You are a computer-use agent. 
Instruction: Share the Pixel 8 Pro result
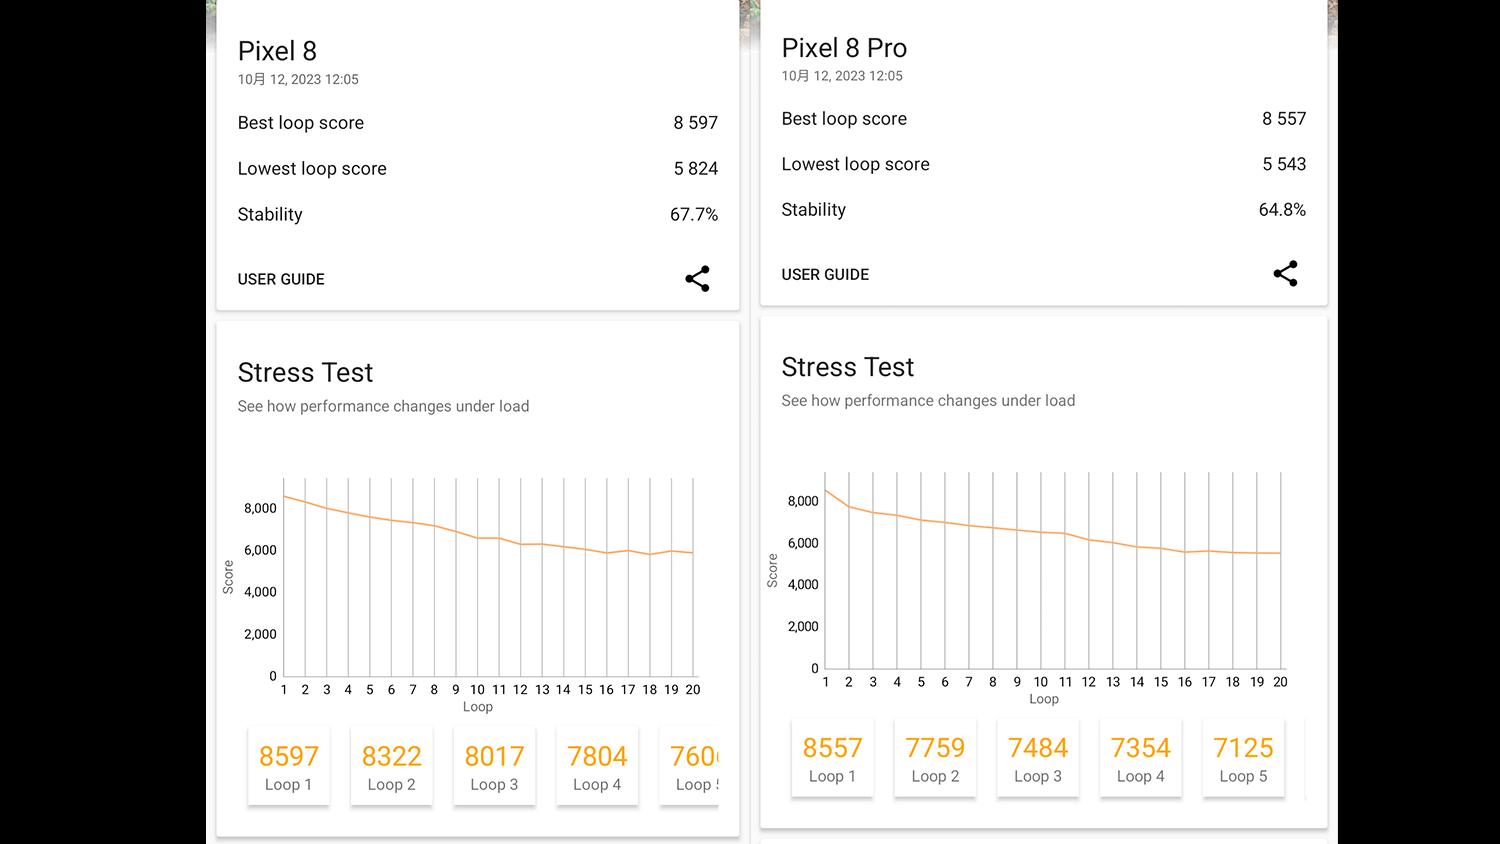(1285, 274)
